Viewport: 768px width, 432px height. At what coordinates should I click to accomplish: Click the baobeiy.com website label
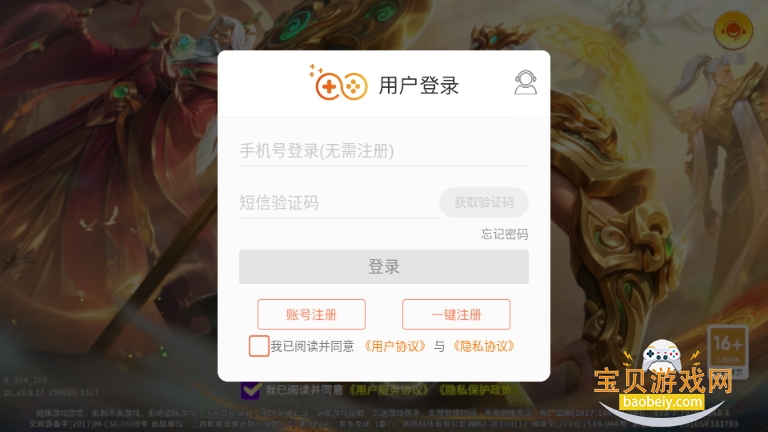click(661, 402)
